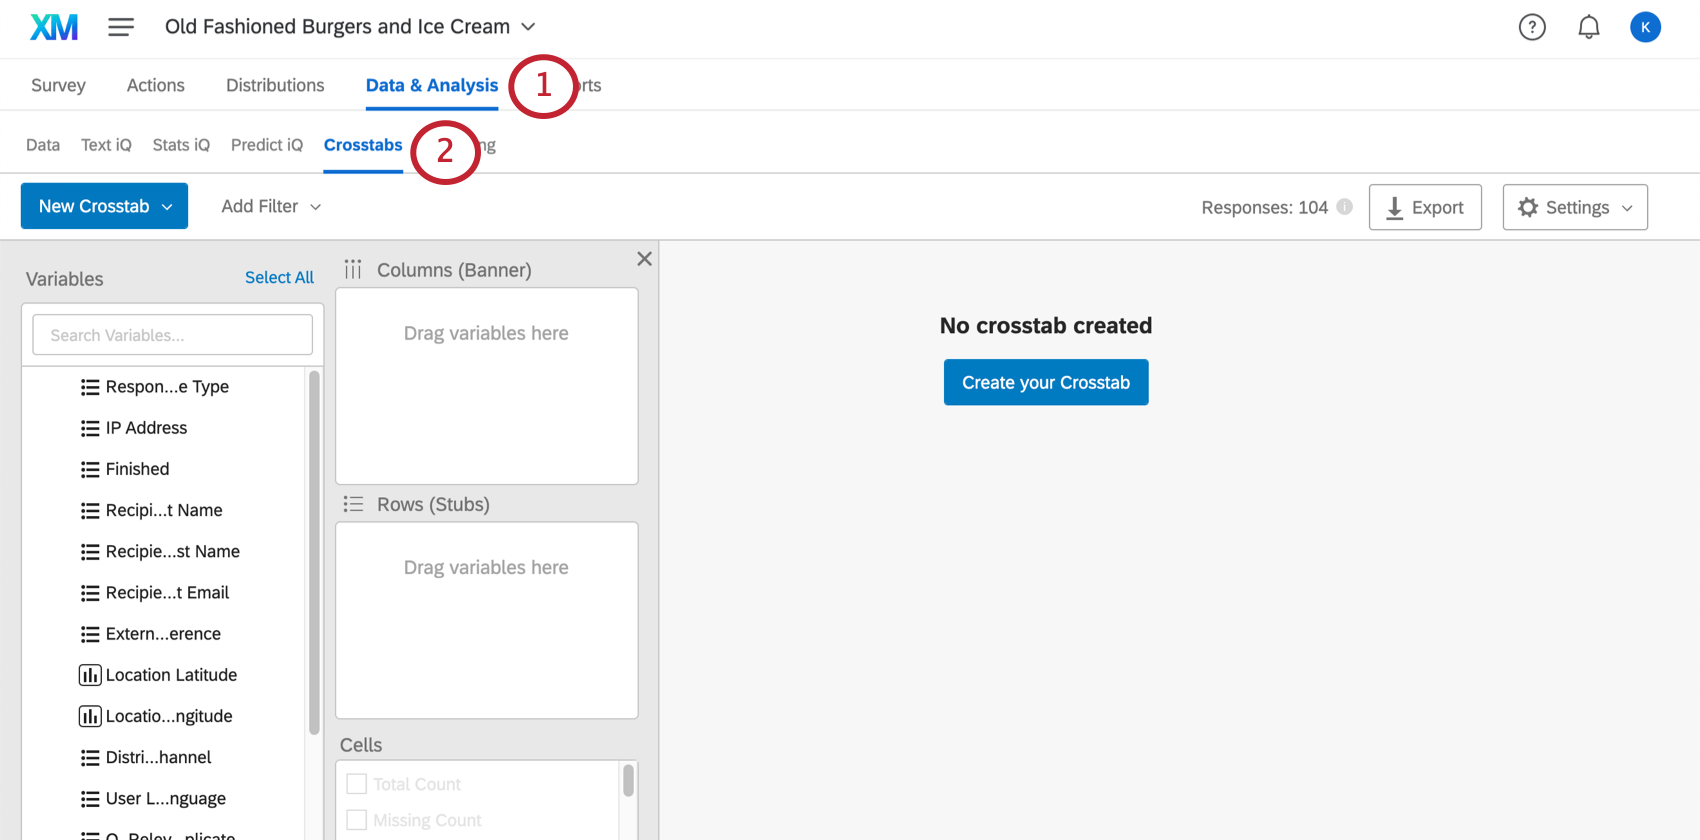Image resolution: width=1700 pixels, height=840 pixels.
Task: Select the Respon...e Type variable label
Action: pyautogui.click(x=167, y=387)
